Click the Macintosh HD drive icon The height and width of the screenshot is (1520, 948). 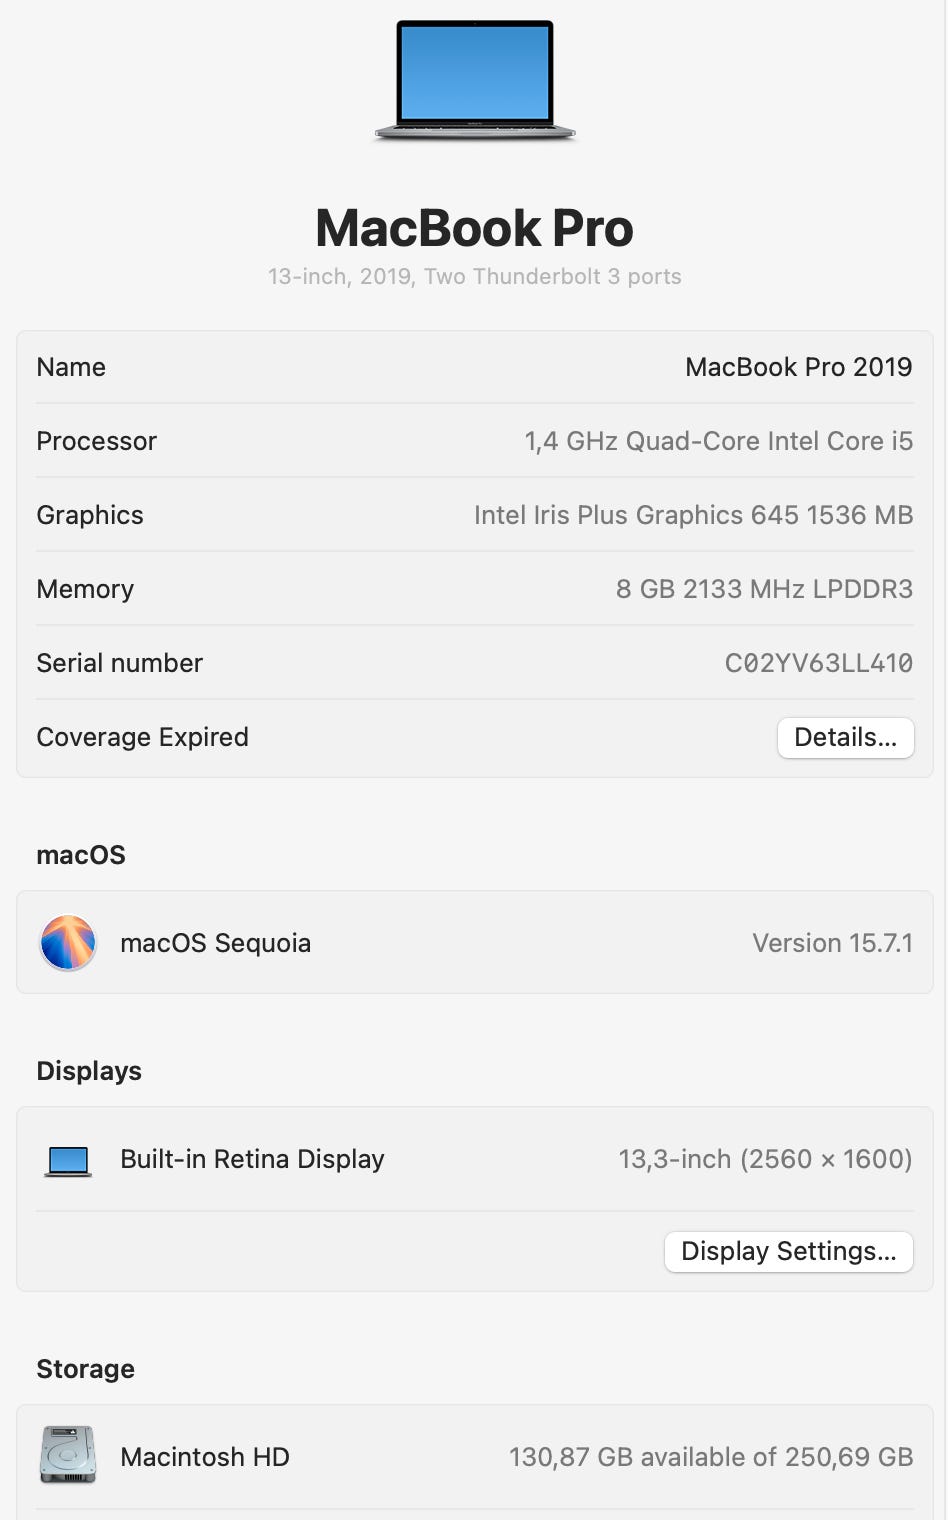(x=68, y=1455)
